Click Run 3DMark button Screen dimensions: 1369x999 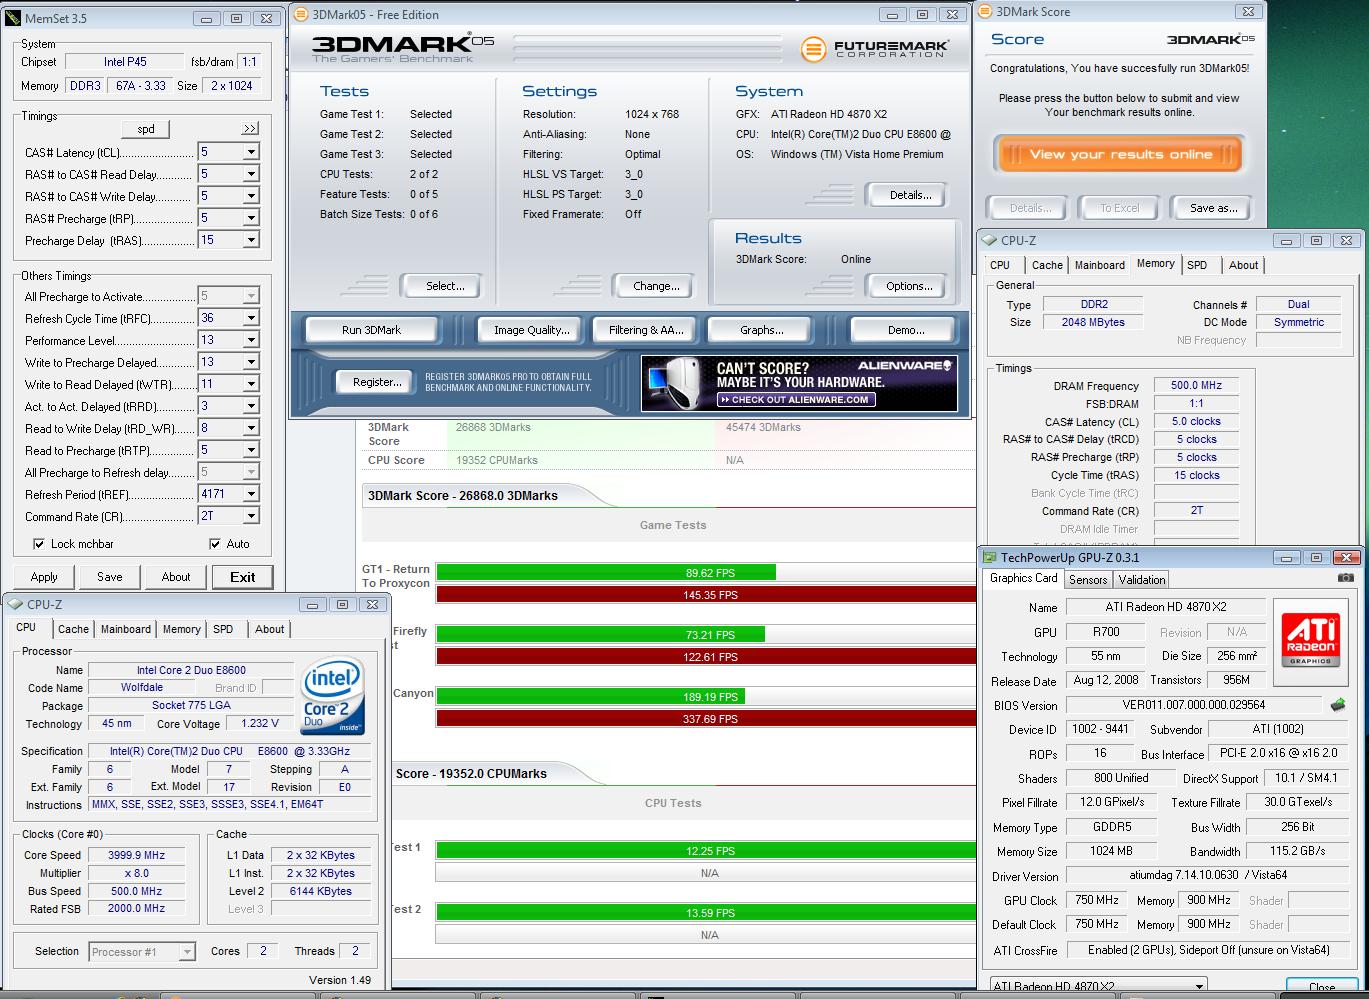point(371,330)
